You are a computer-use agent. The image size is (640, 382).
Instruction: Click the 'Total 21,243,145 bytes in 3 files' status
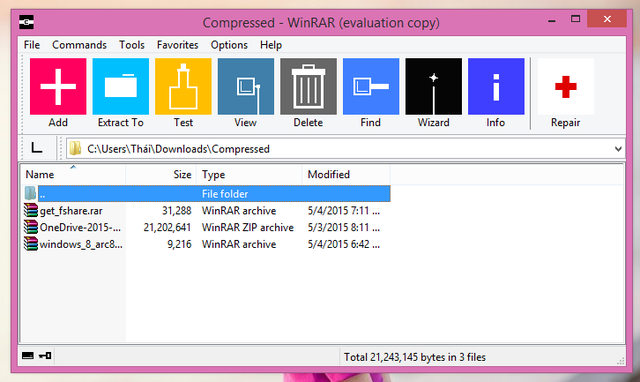(x=415, y=358)
